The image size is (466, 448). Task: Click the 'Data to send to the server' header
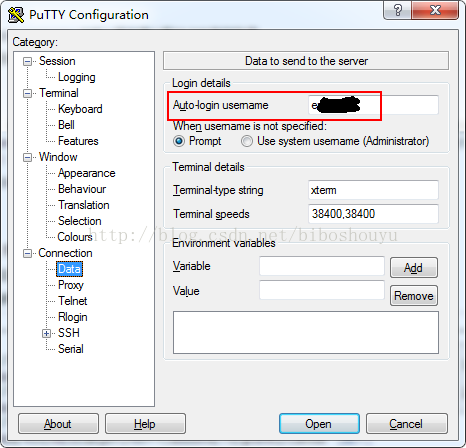[306, 61]
